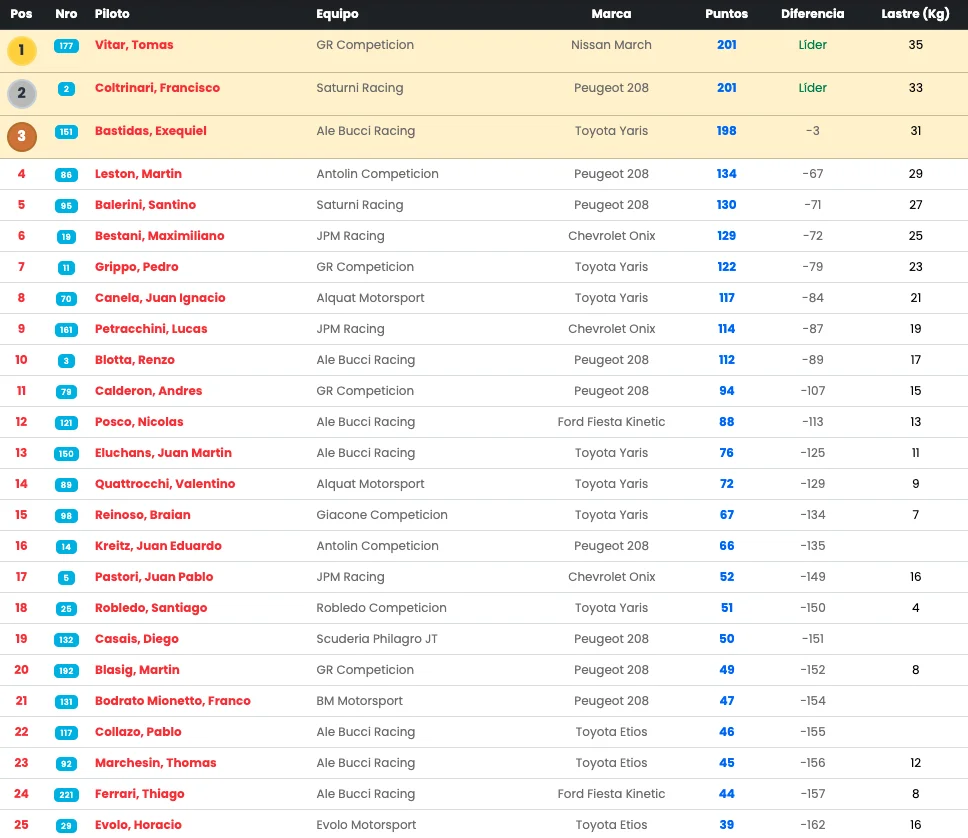Image resolution: width=968 pixels, height=838 pixels.
Task: Click the Lastre (Kg) column header
Action: pos(916,14)
